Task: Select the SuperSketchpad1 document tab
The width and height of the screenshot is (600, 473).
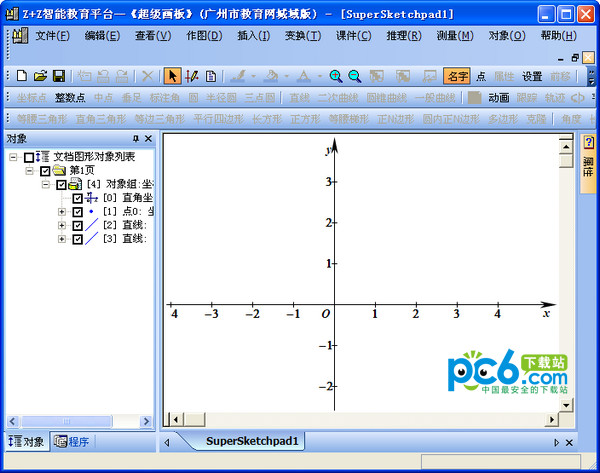Action: coord(252,441)
